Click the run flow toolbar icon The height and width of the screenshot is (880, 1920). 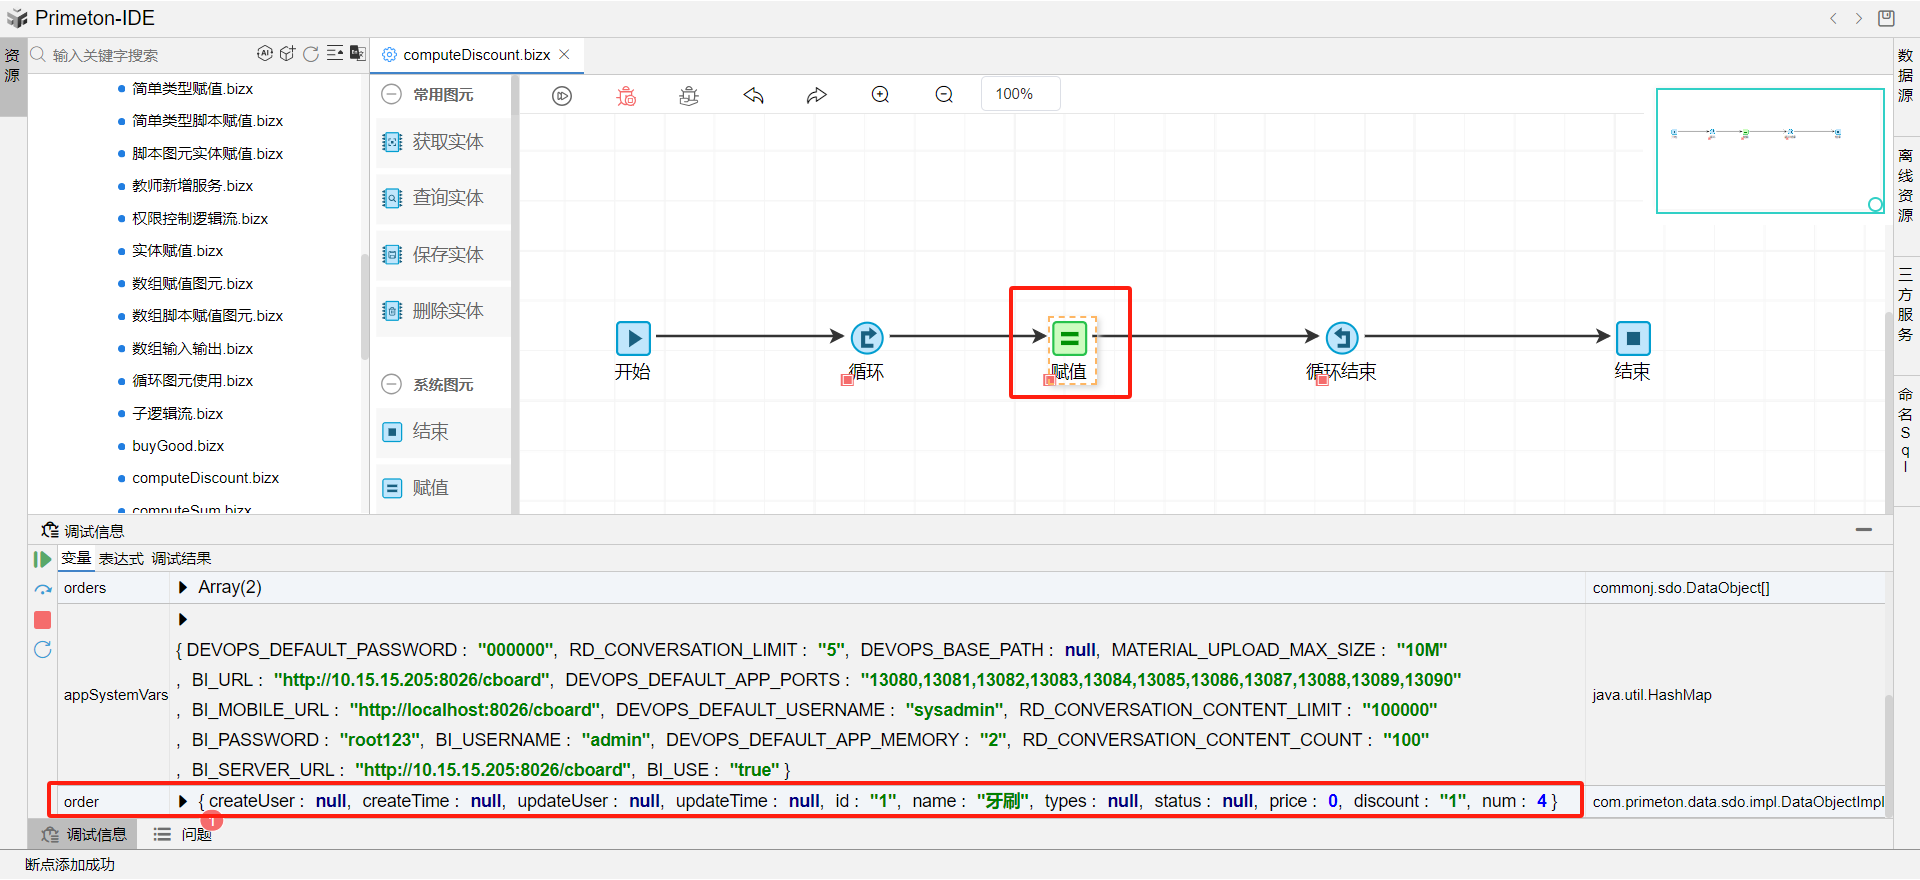(x=562, y=95)
